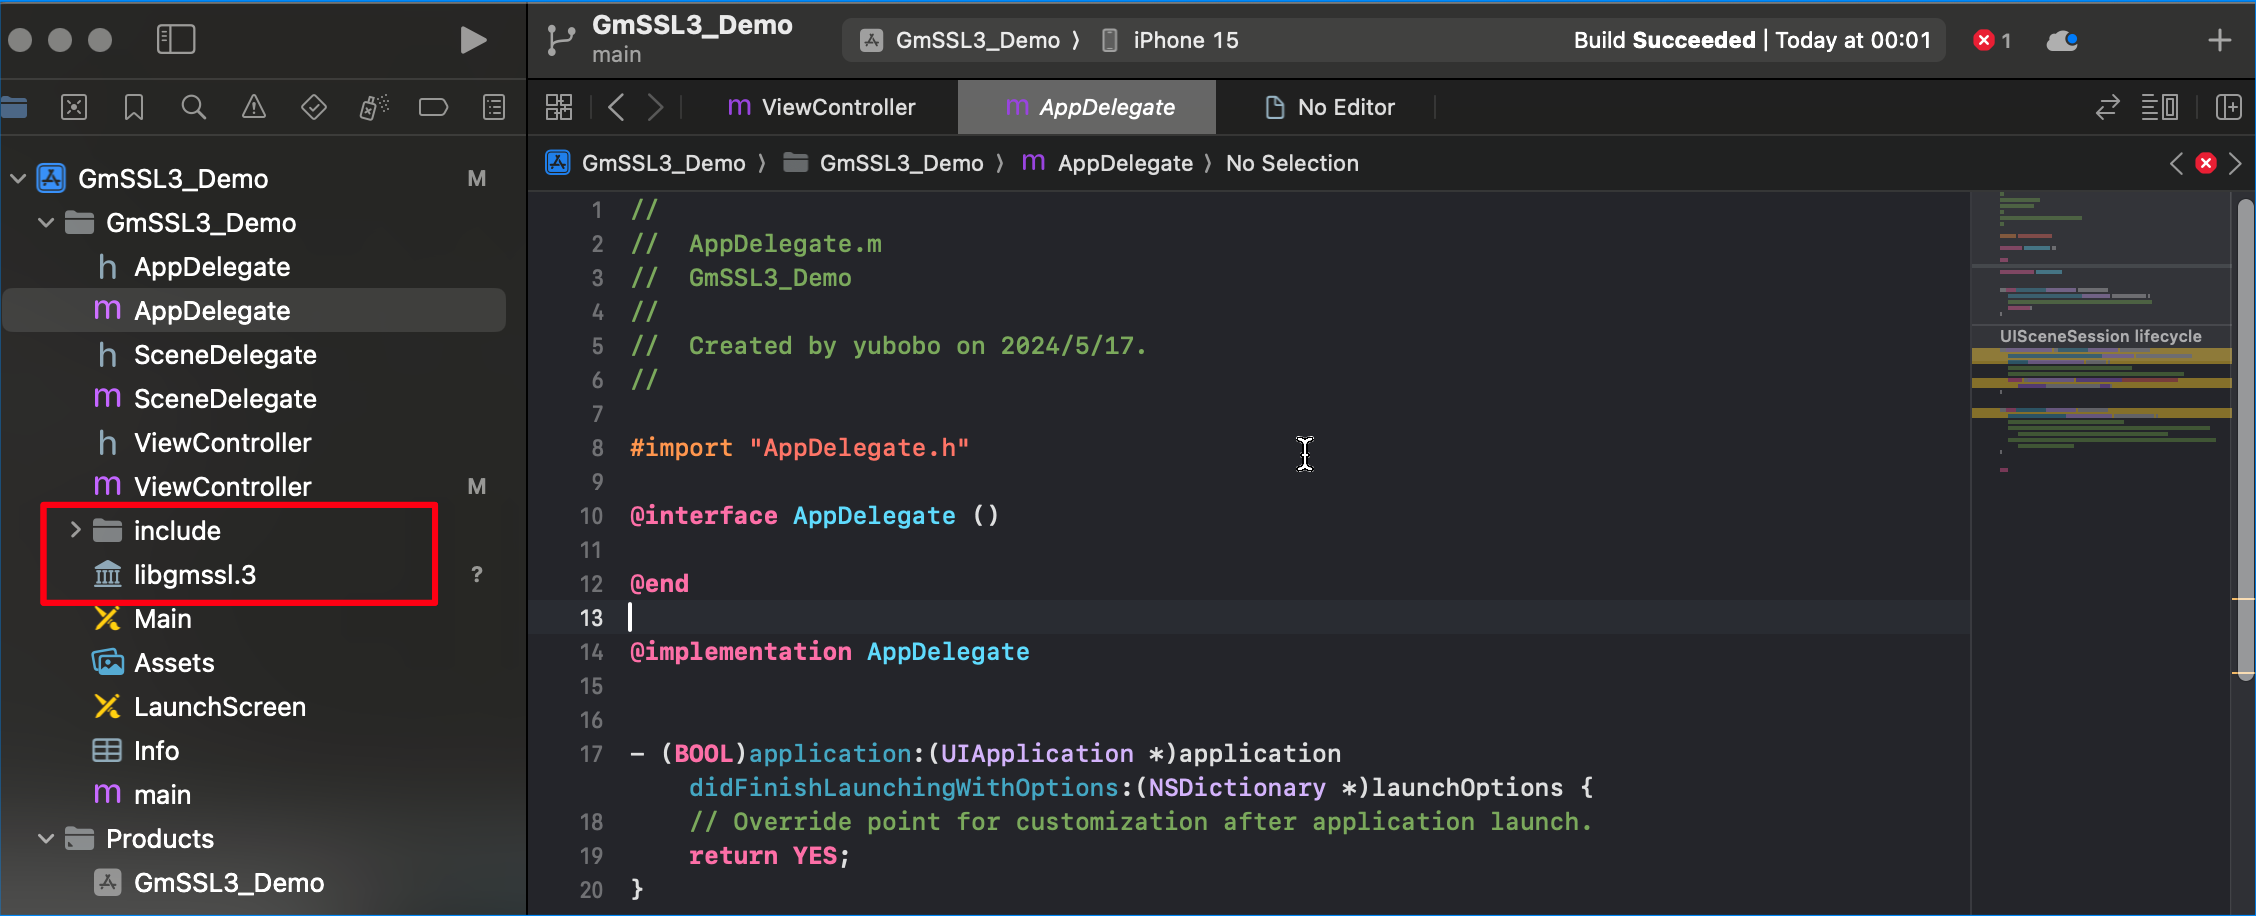Open the Assets catalog
The width and height of the screenshot is (2256, 916).
point(174,663)
